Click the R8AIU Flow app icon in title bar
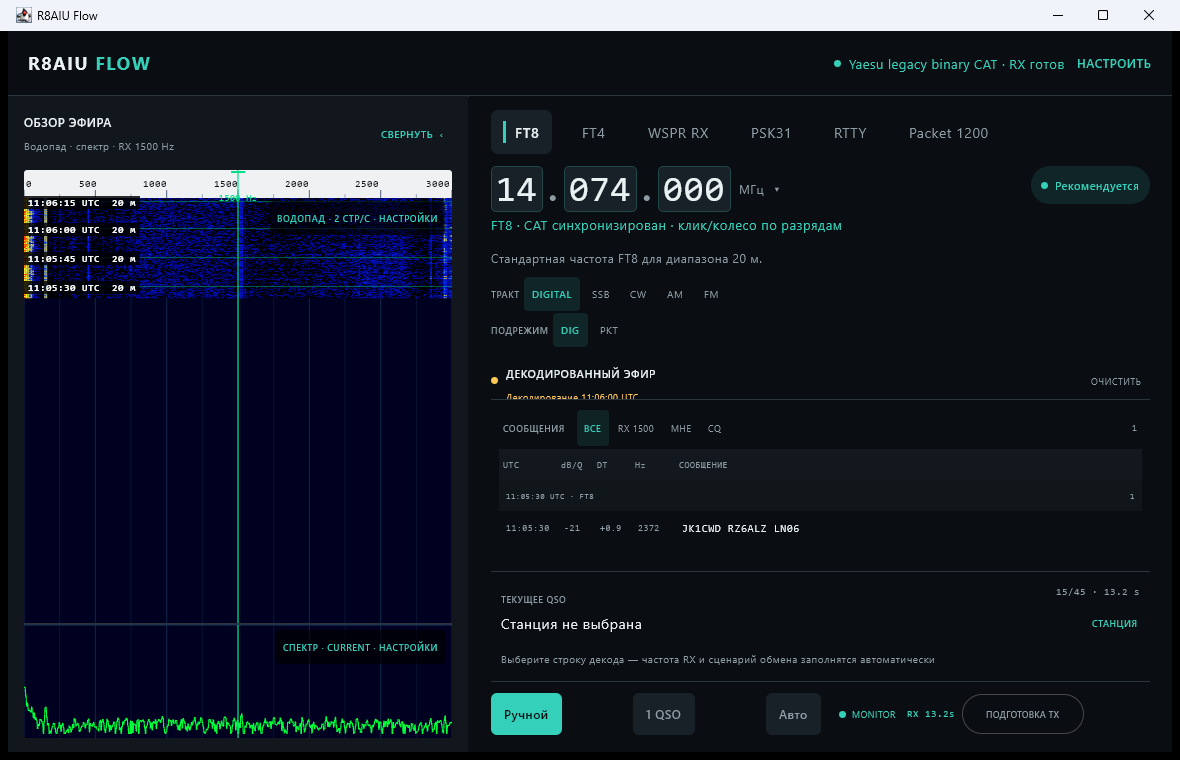 [x=24, y=15]
